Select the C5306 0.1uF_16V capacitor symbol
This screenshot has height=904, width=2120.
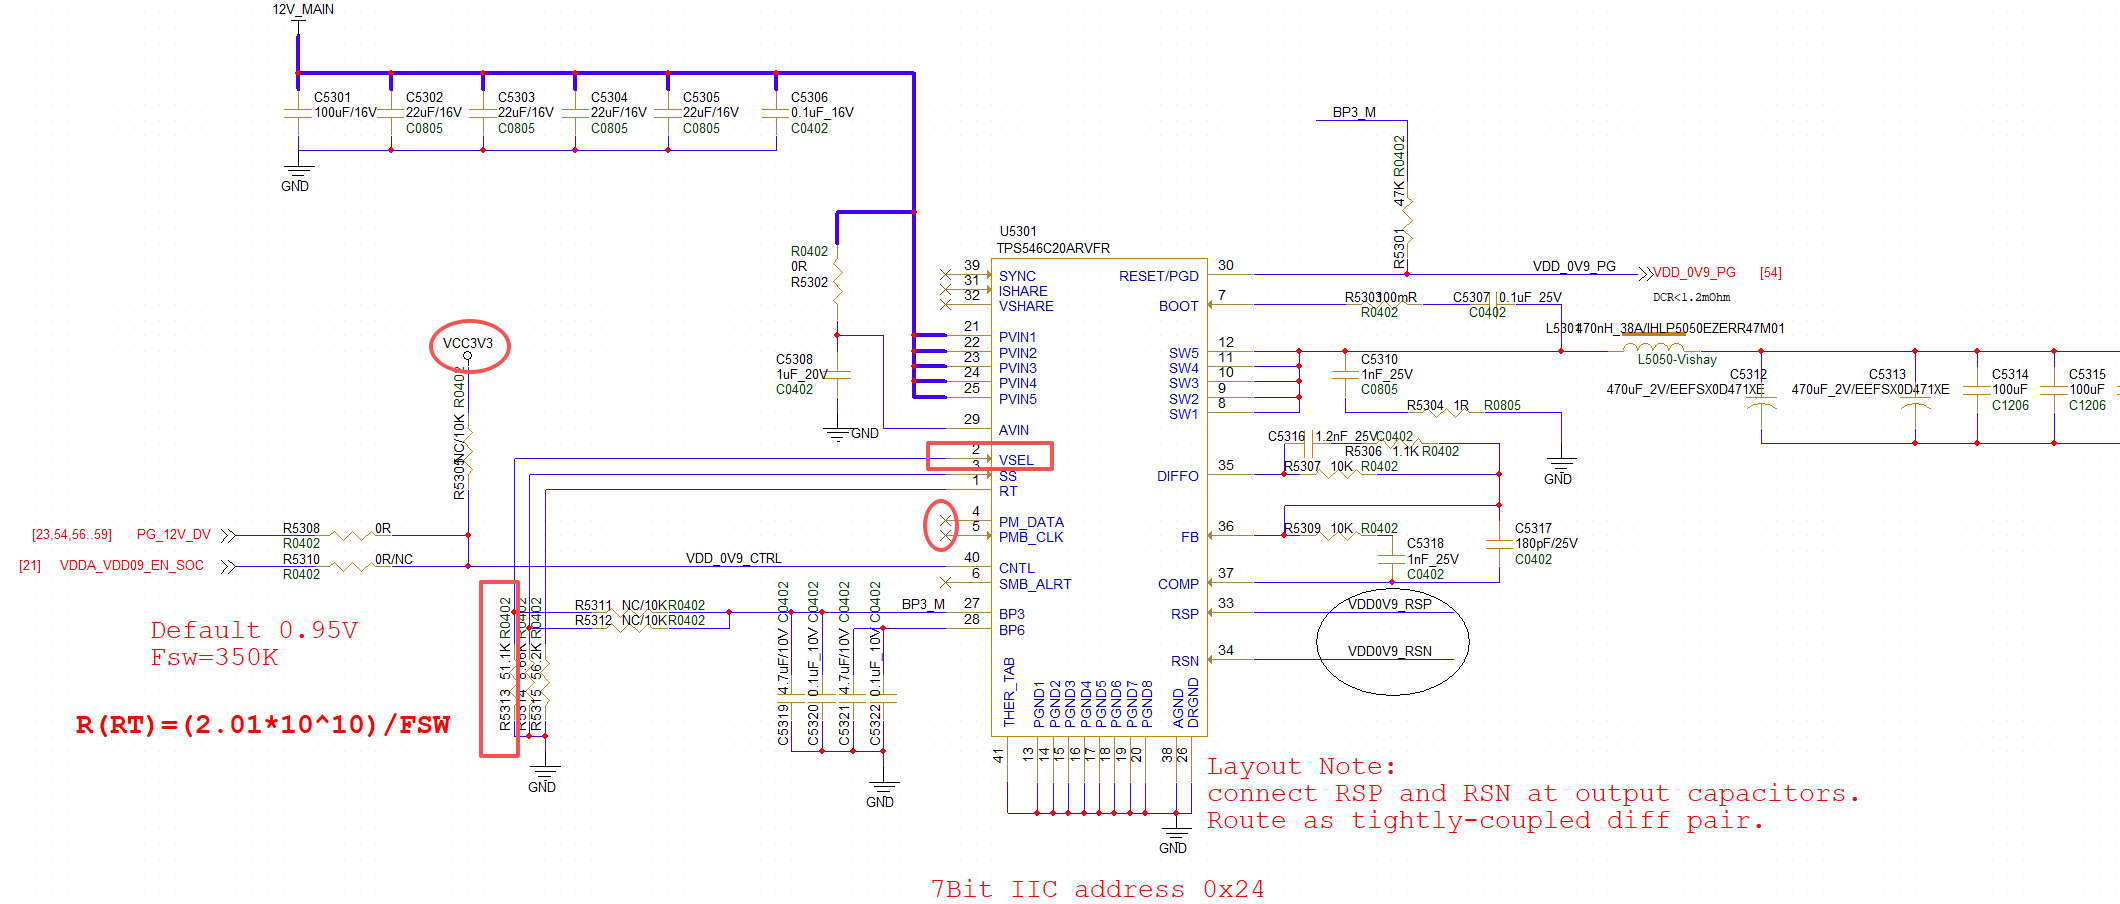776,113
